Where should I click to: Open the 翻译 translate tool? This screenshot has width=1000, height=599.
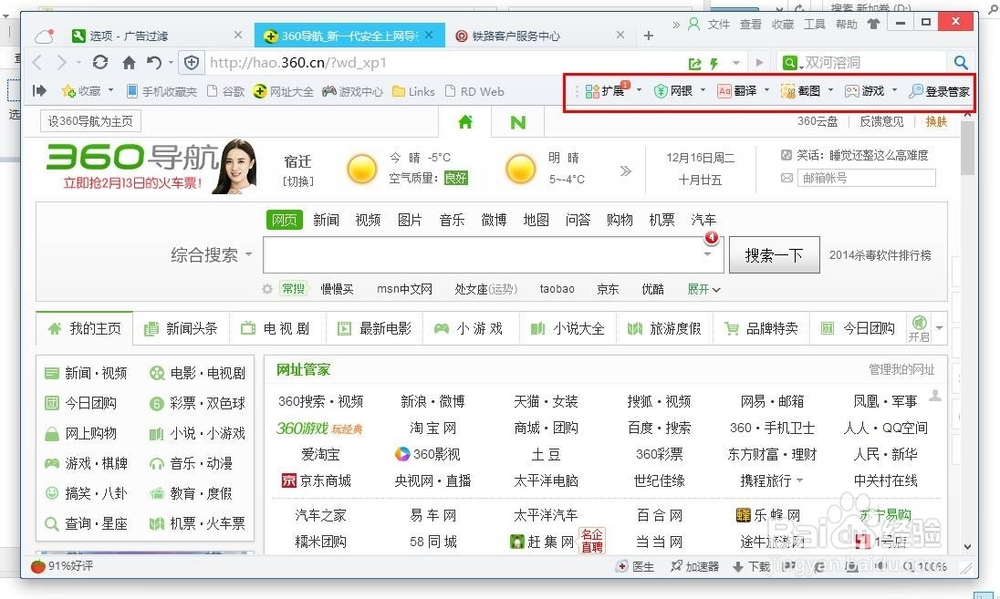pos(737,91)
